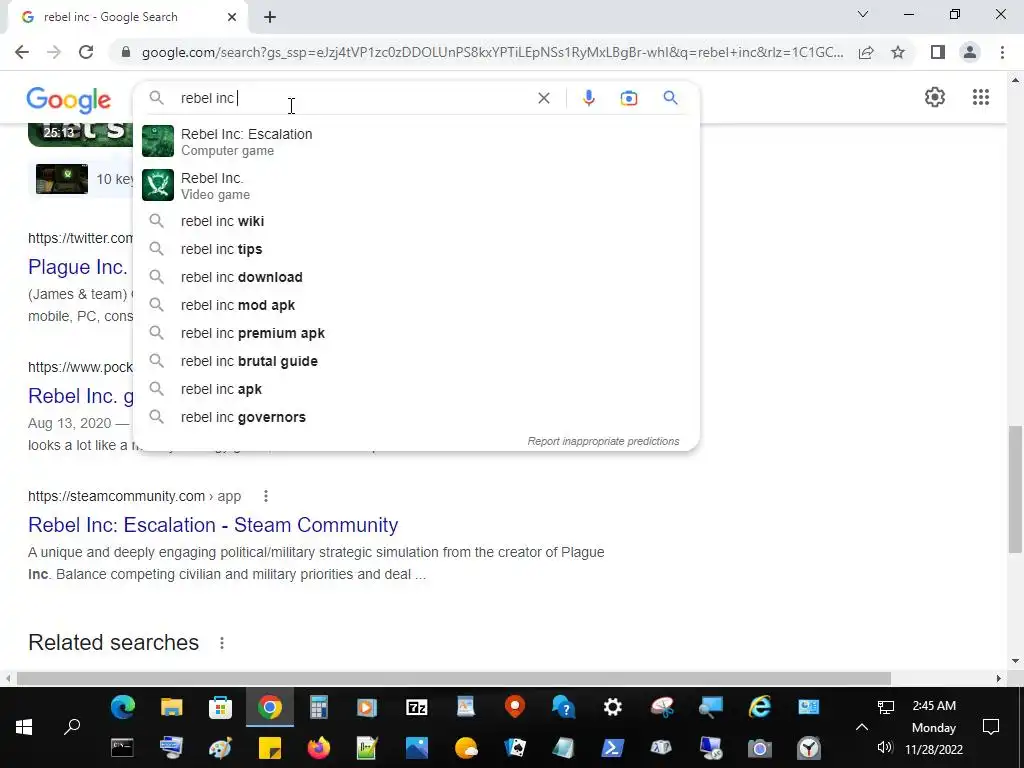Open Google quick settings gear
The width and height of the screenshot is (1024, 768).
tap(935, 97)
